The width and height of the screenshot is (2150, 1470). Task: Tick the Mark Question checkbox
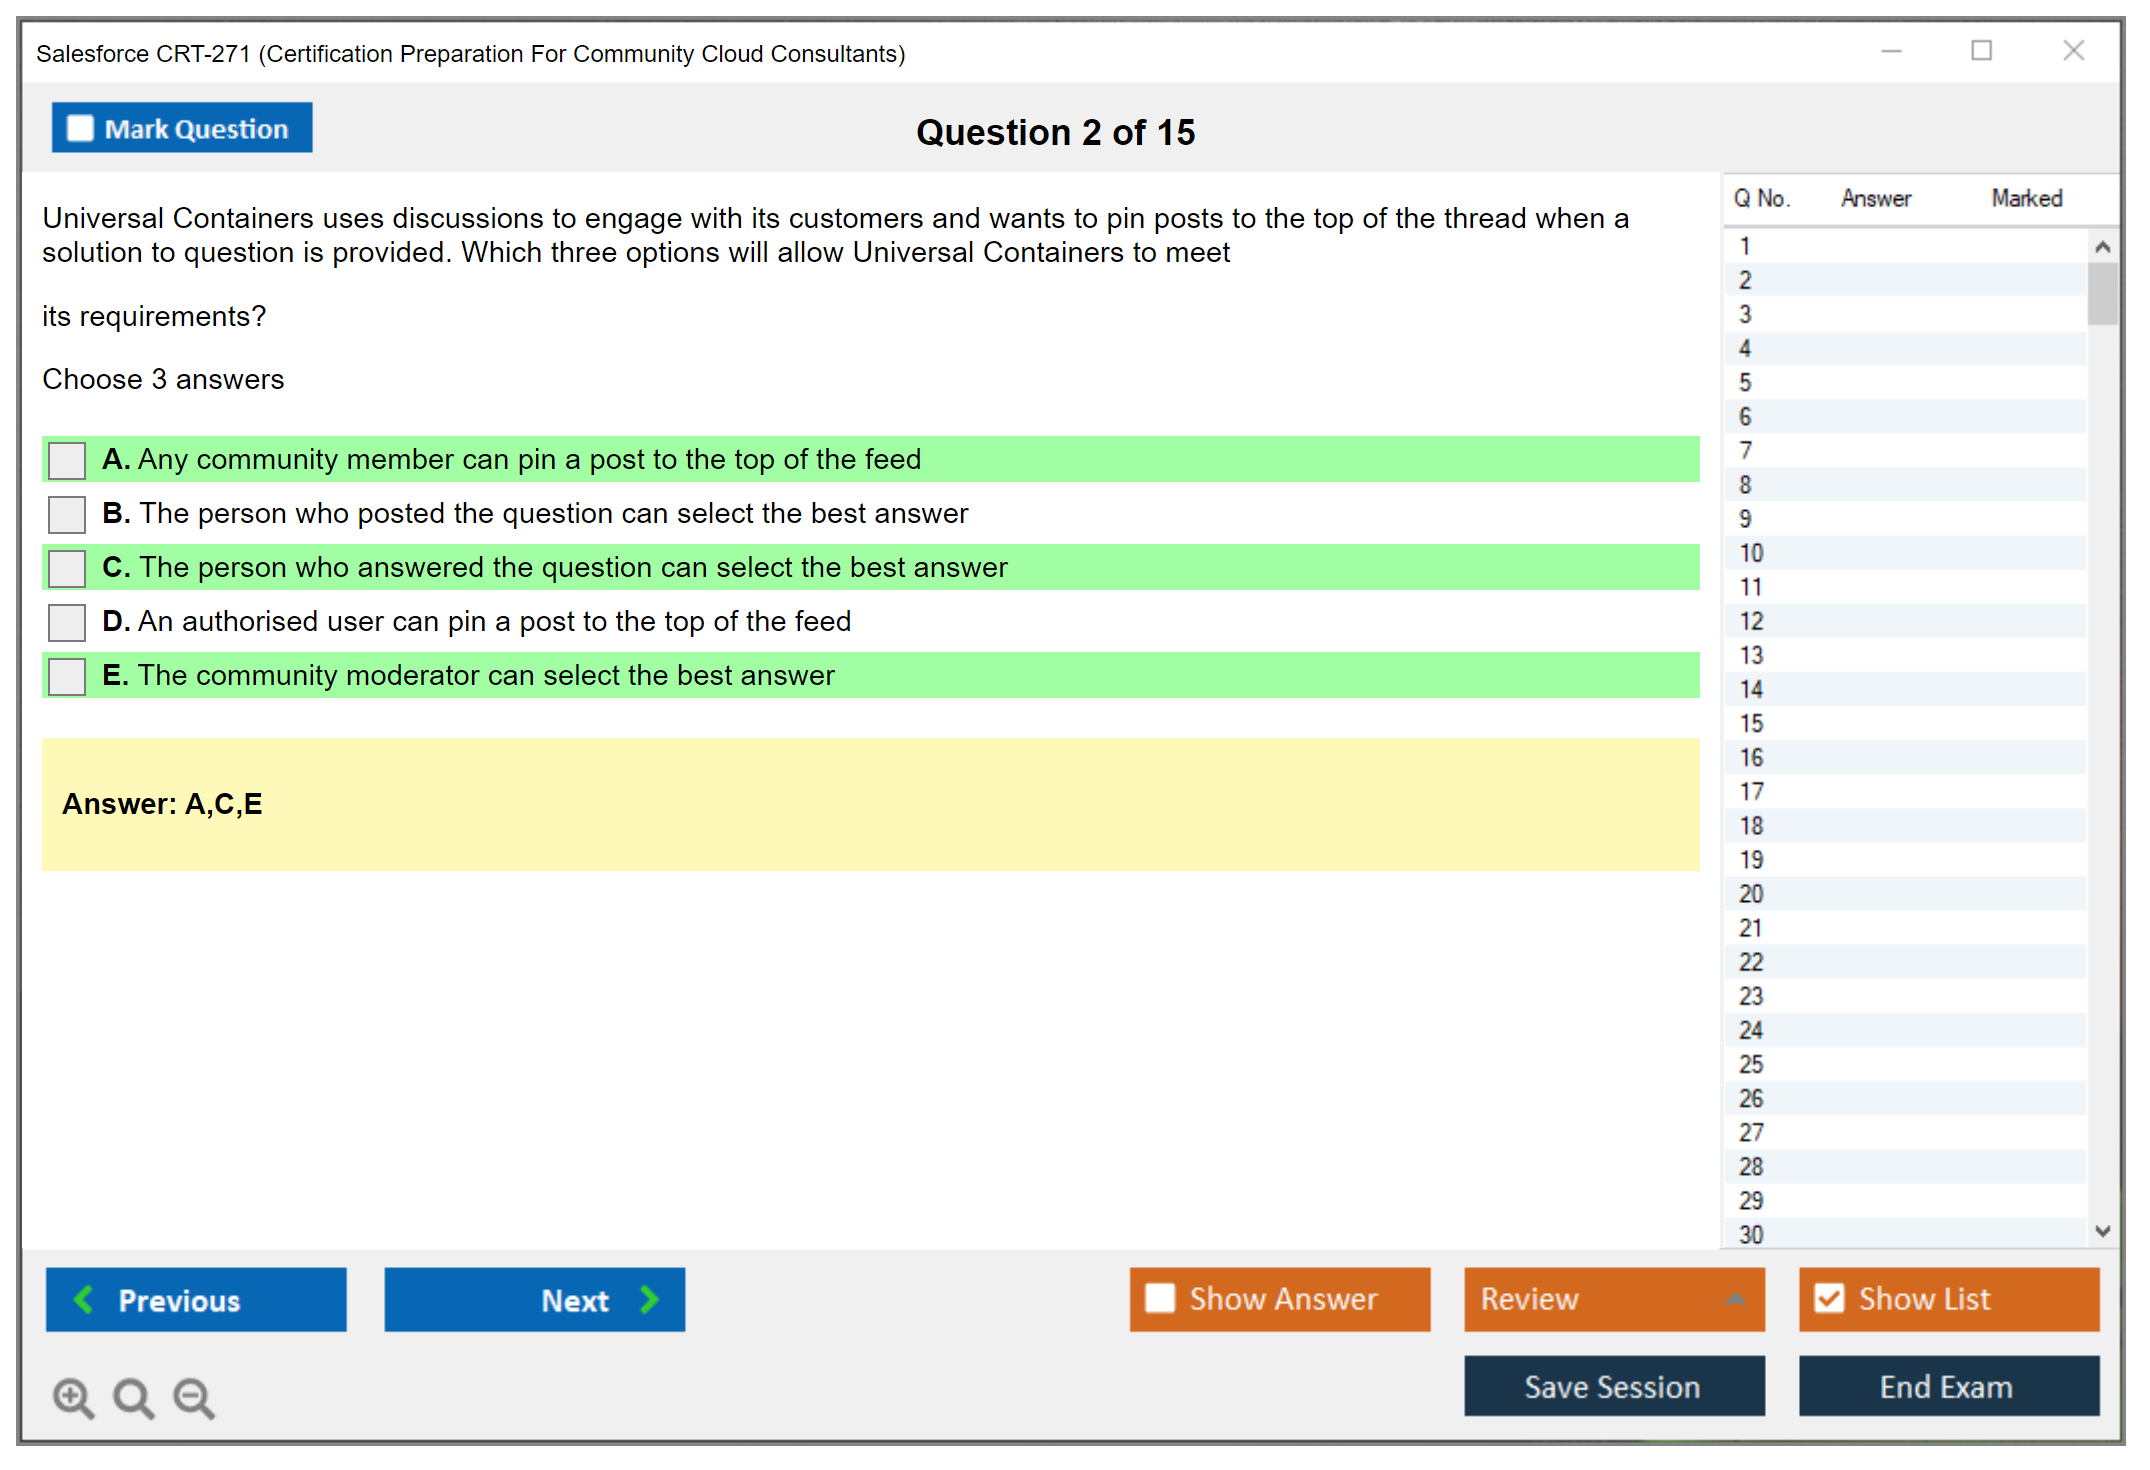[80, 129]
